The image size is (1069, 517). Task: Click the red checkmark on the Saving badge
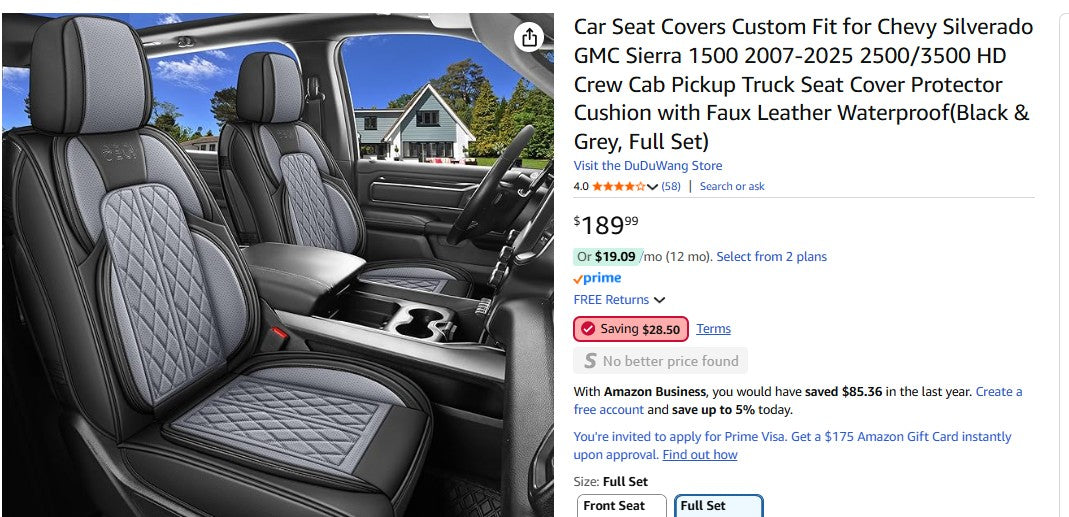[x=588, y=329]
